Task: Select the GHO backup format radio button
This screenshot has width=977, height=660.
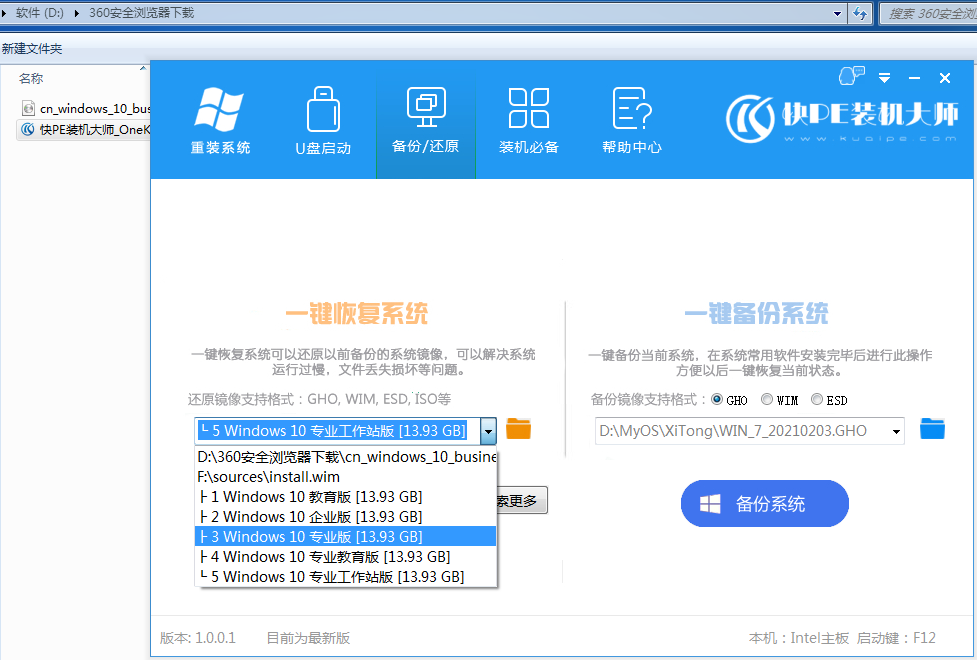Action: [x=717, y=400]
